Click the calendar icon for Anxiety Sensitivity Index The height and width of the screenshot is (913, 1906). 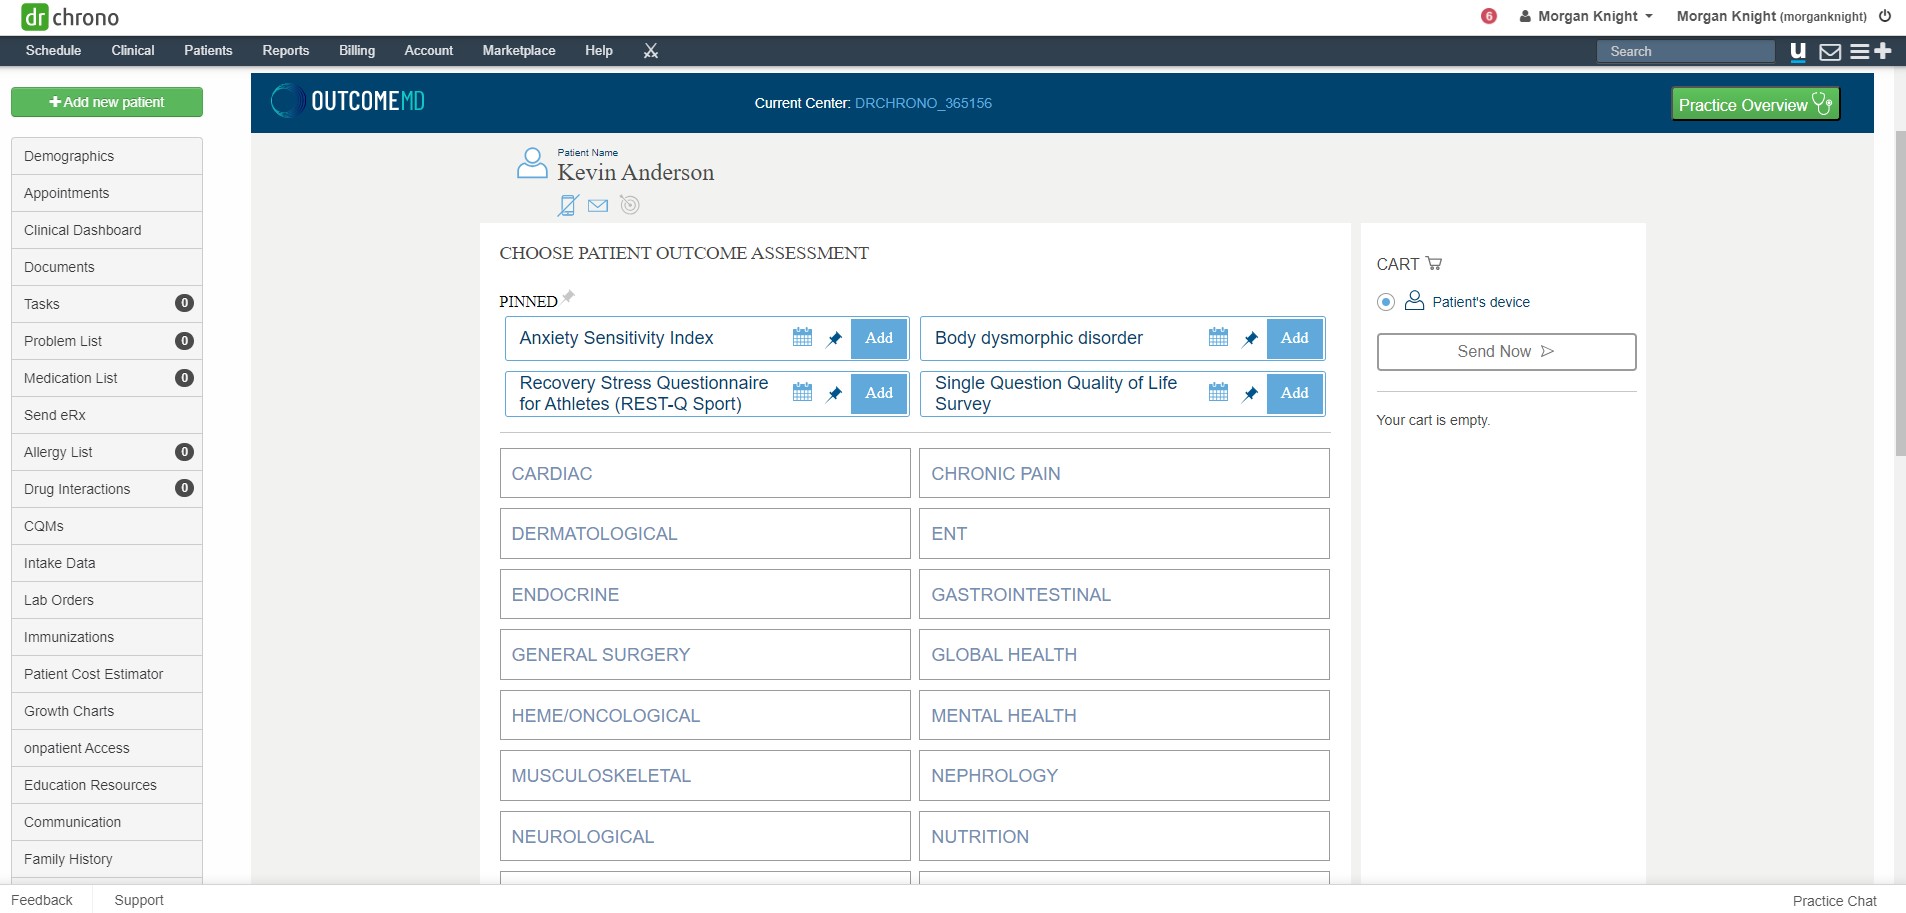[x=802, y=338]
